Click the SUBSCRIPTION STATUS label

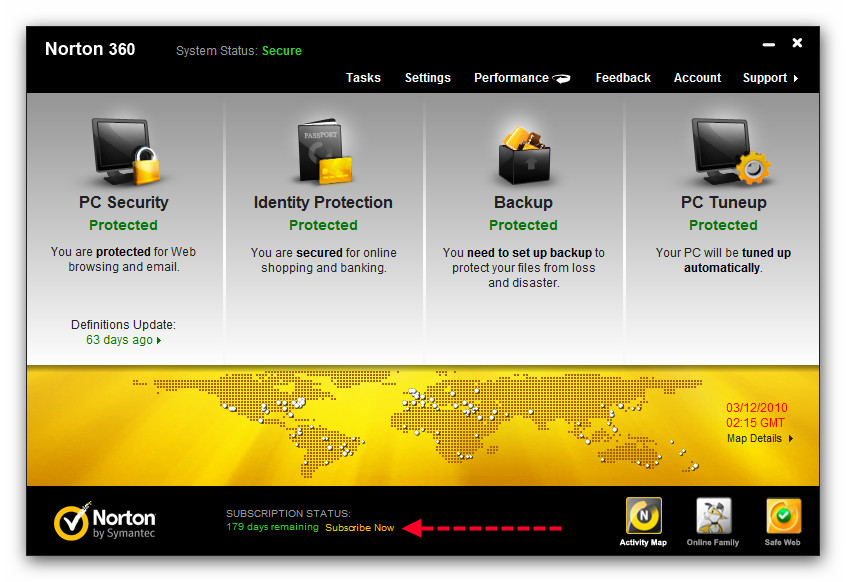coord(288,513)
